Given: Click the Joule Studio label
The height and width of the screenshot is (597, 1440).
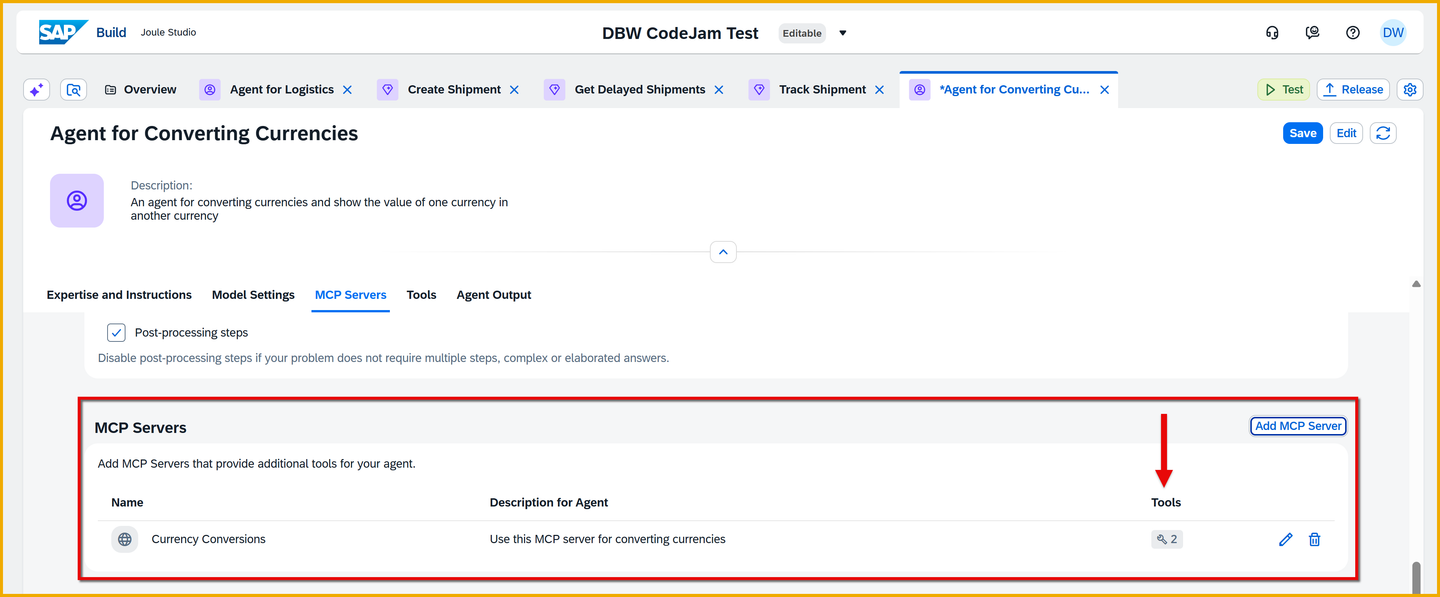Looking at the screenshot, I should coord(169,32).
